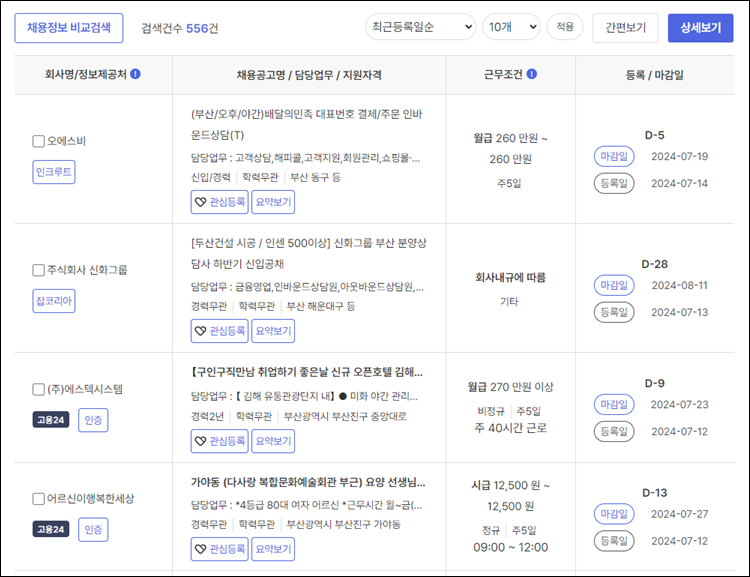Click the 주식회사 신화그룹 company name
The image size is (750, 577).
[x=87, y=270]
